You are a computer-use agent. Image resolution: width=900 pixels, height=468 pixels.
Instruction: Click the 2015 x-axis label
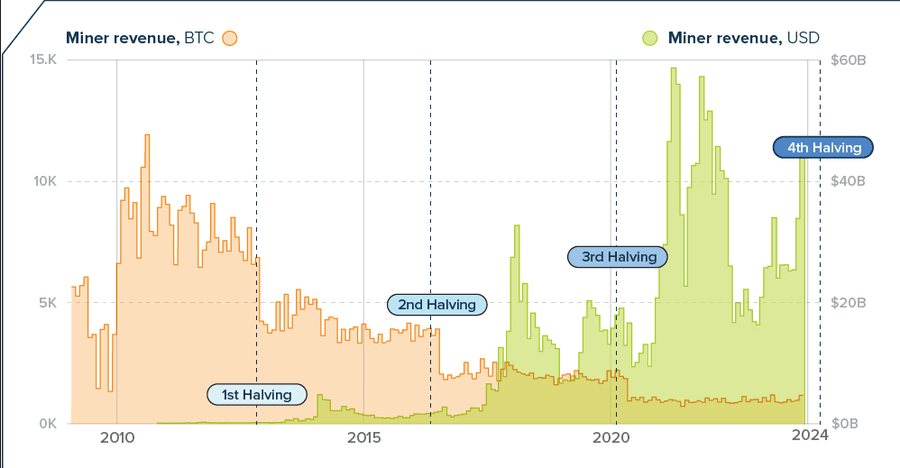[363, 437]
